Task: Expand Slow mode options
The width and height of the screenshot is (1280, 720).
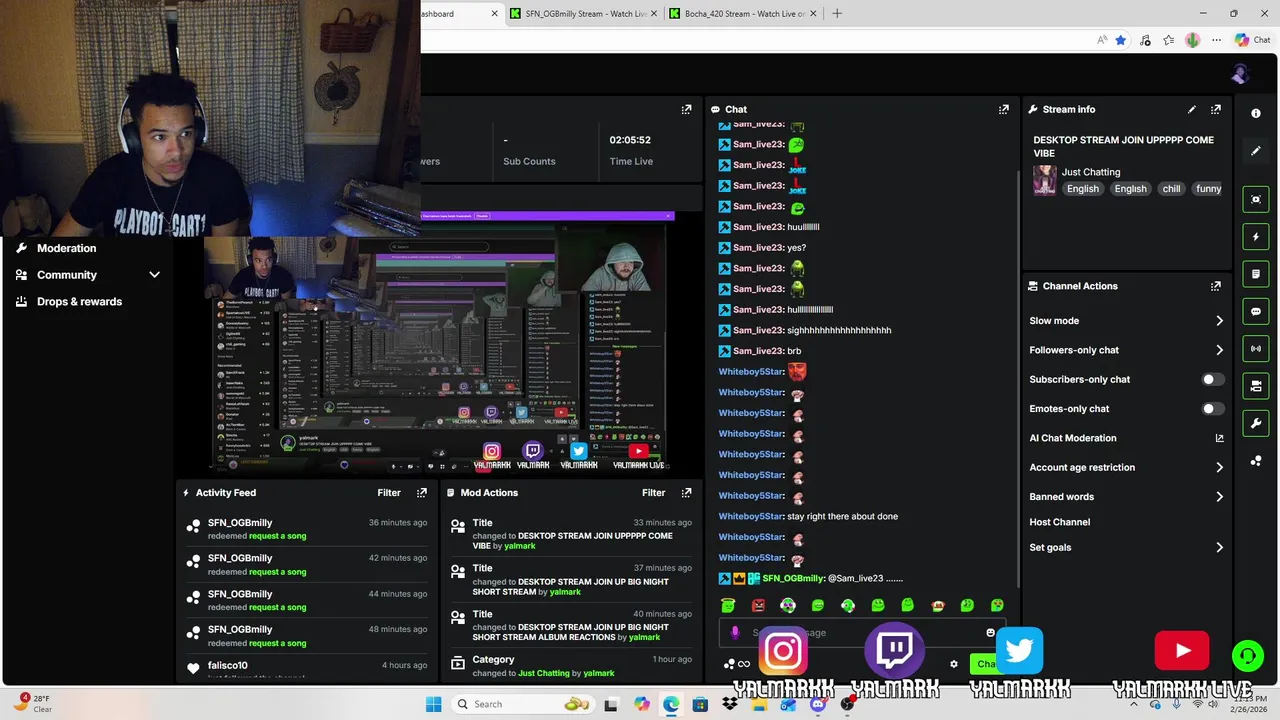Action: point(1219,321)
